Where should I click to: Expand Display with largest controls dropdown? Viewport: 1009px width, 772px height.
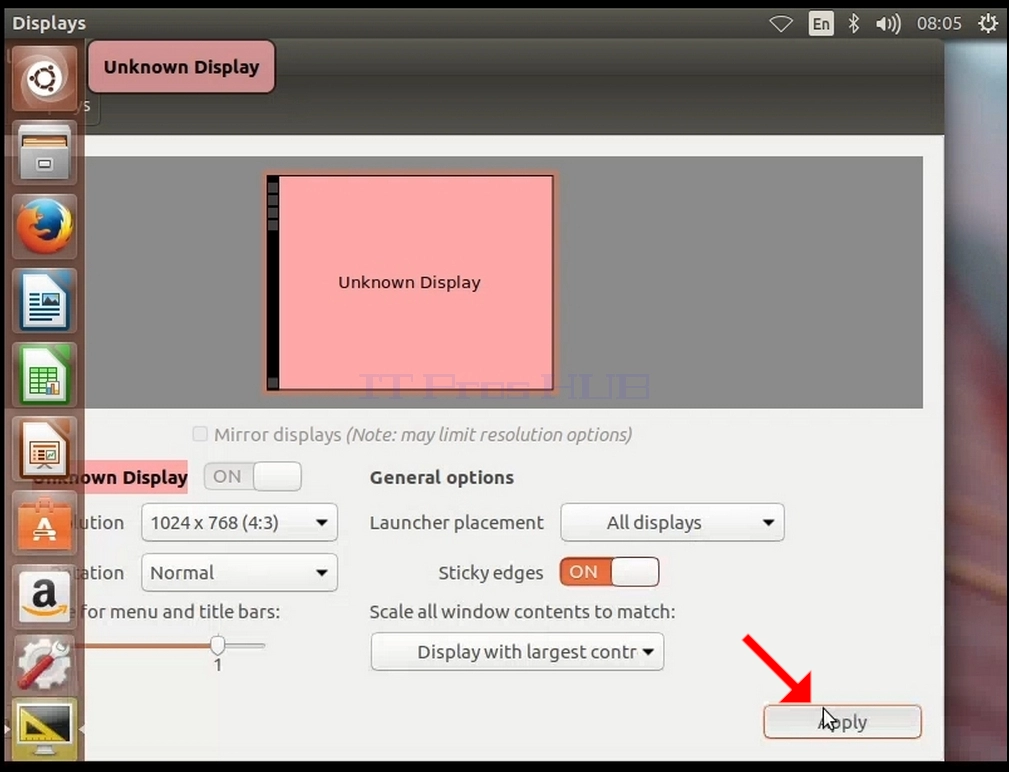[517, 652]
